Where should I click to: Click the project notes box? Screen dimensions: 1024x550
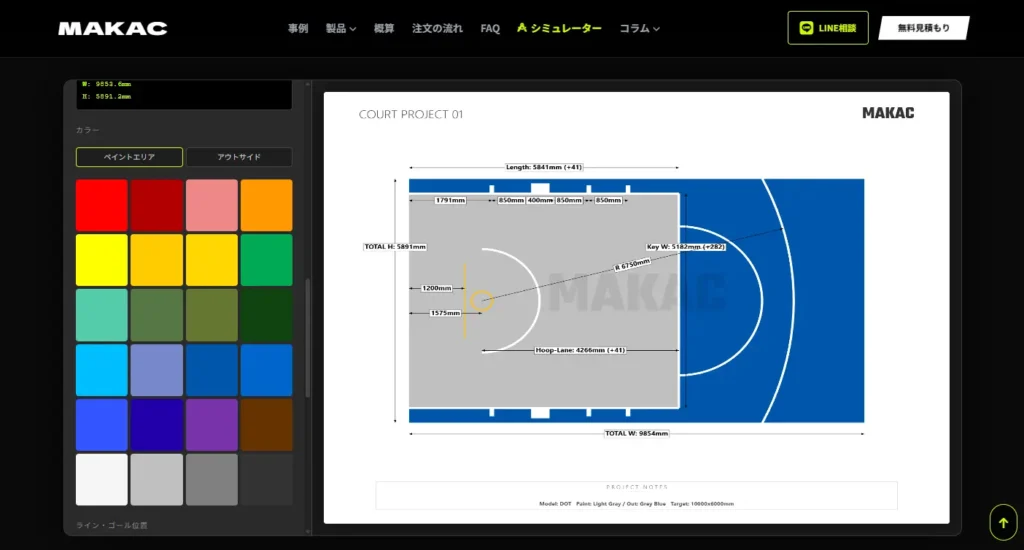(637, 496)
